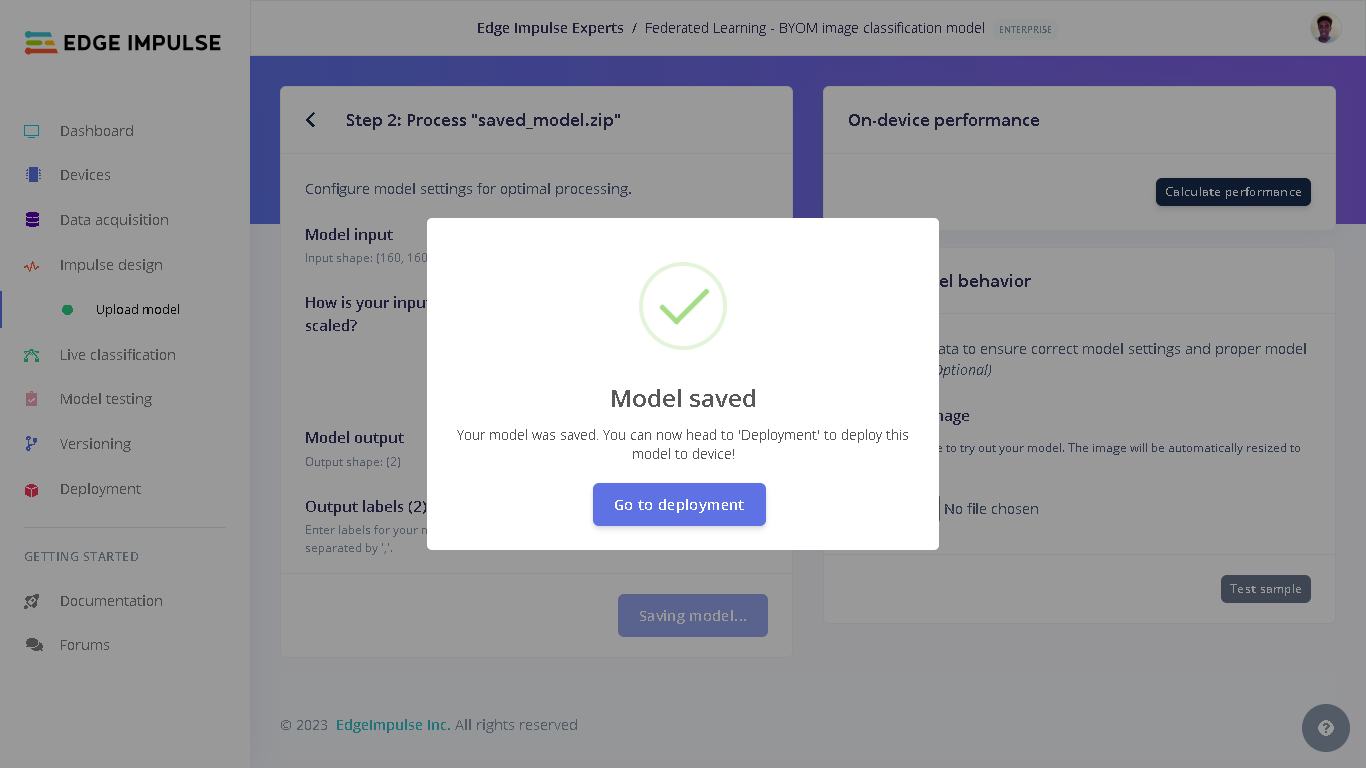Click the Test sample button
Viewport: 1366px width, 768px height.
coord(1265,589)
